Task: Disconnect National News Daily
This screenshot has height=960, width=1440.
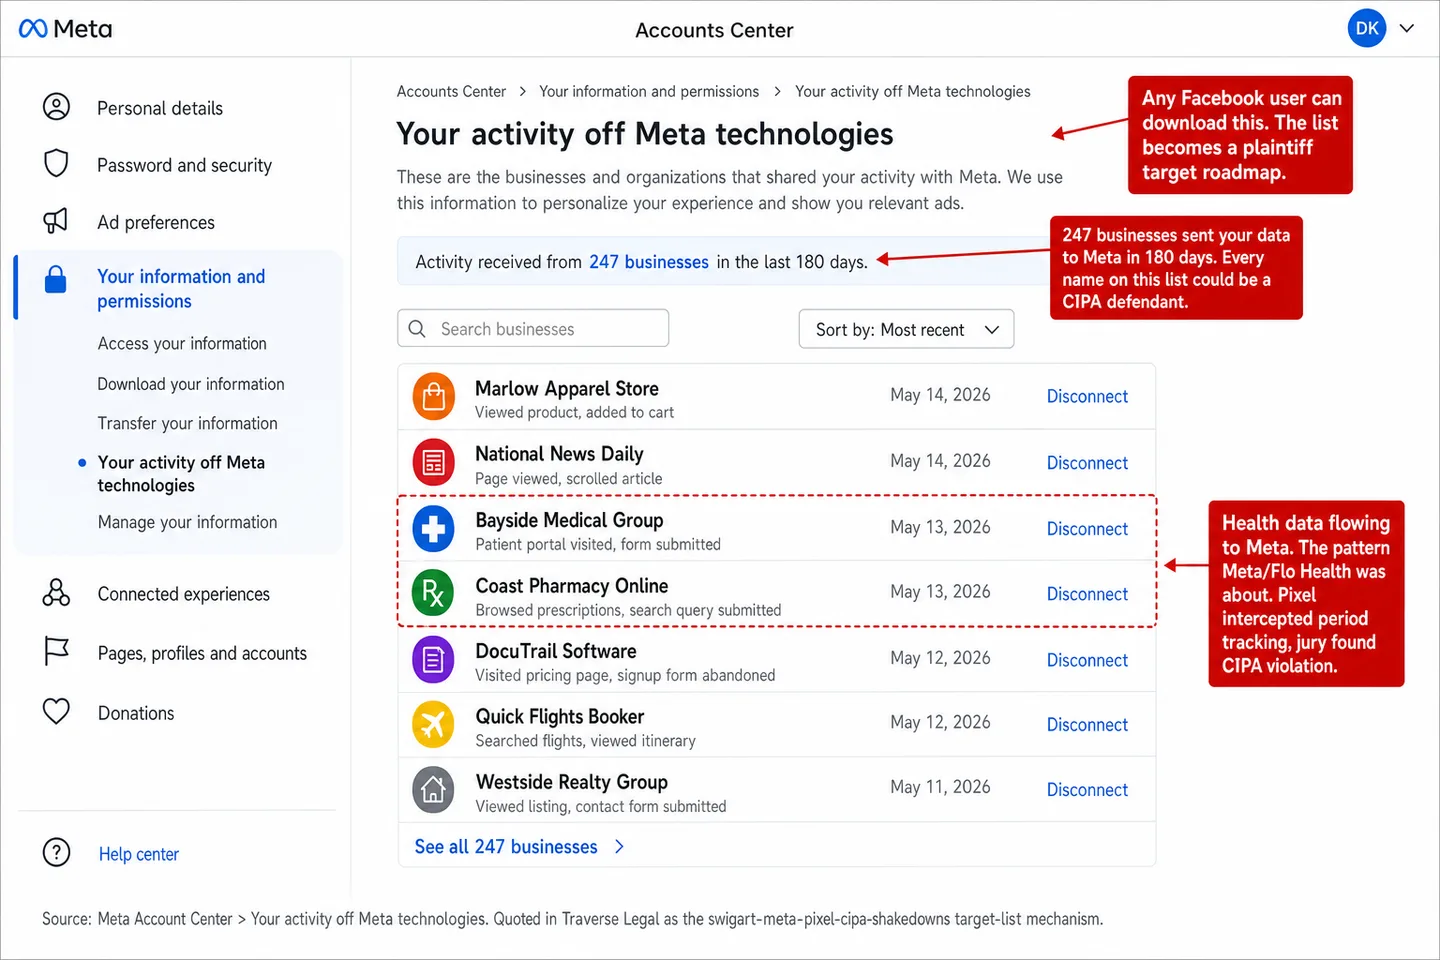Action: [x=1087, y=463]
